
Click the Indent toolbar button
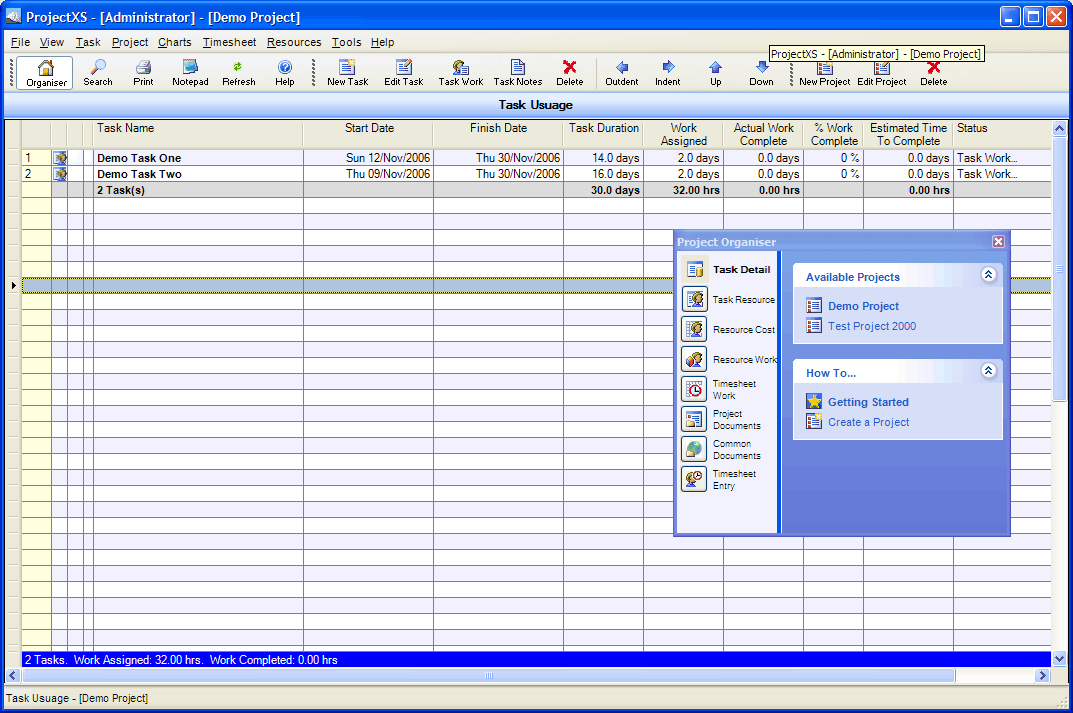click(x=666, y=71)
